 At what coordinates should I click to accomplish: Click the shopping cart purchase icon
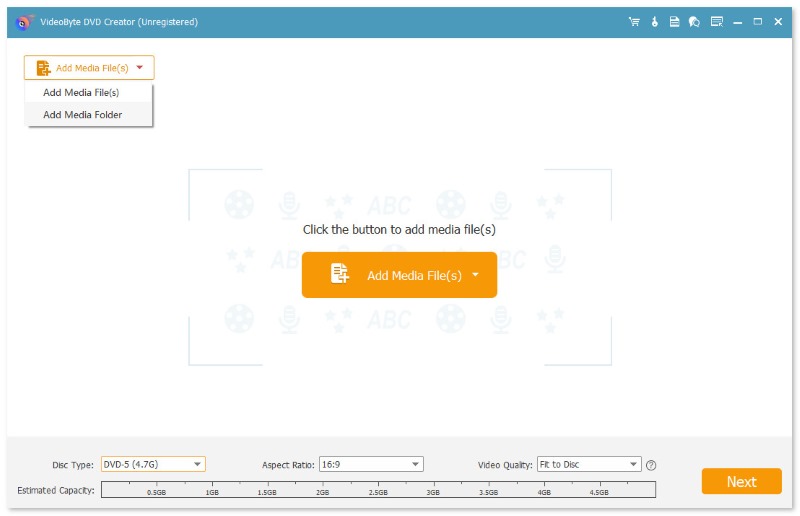(x=634, y=22)
